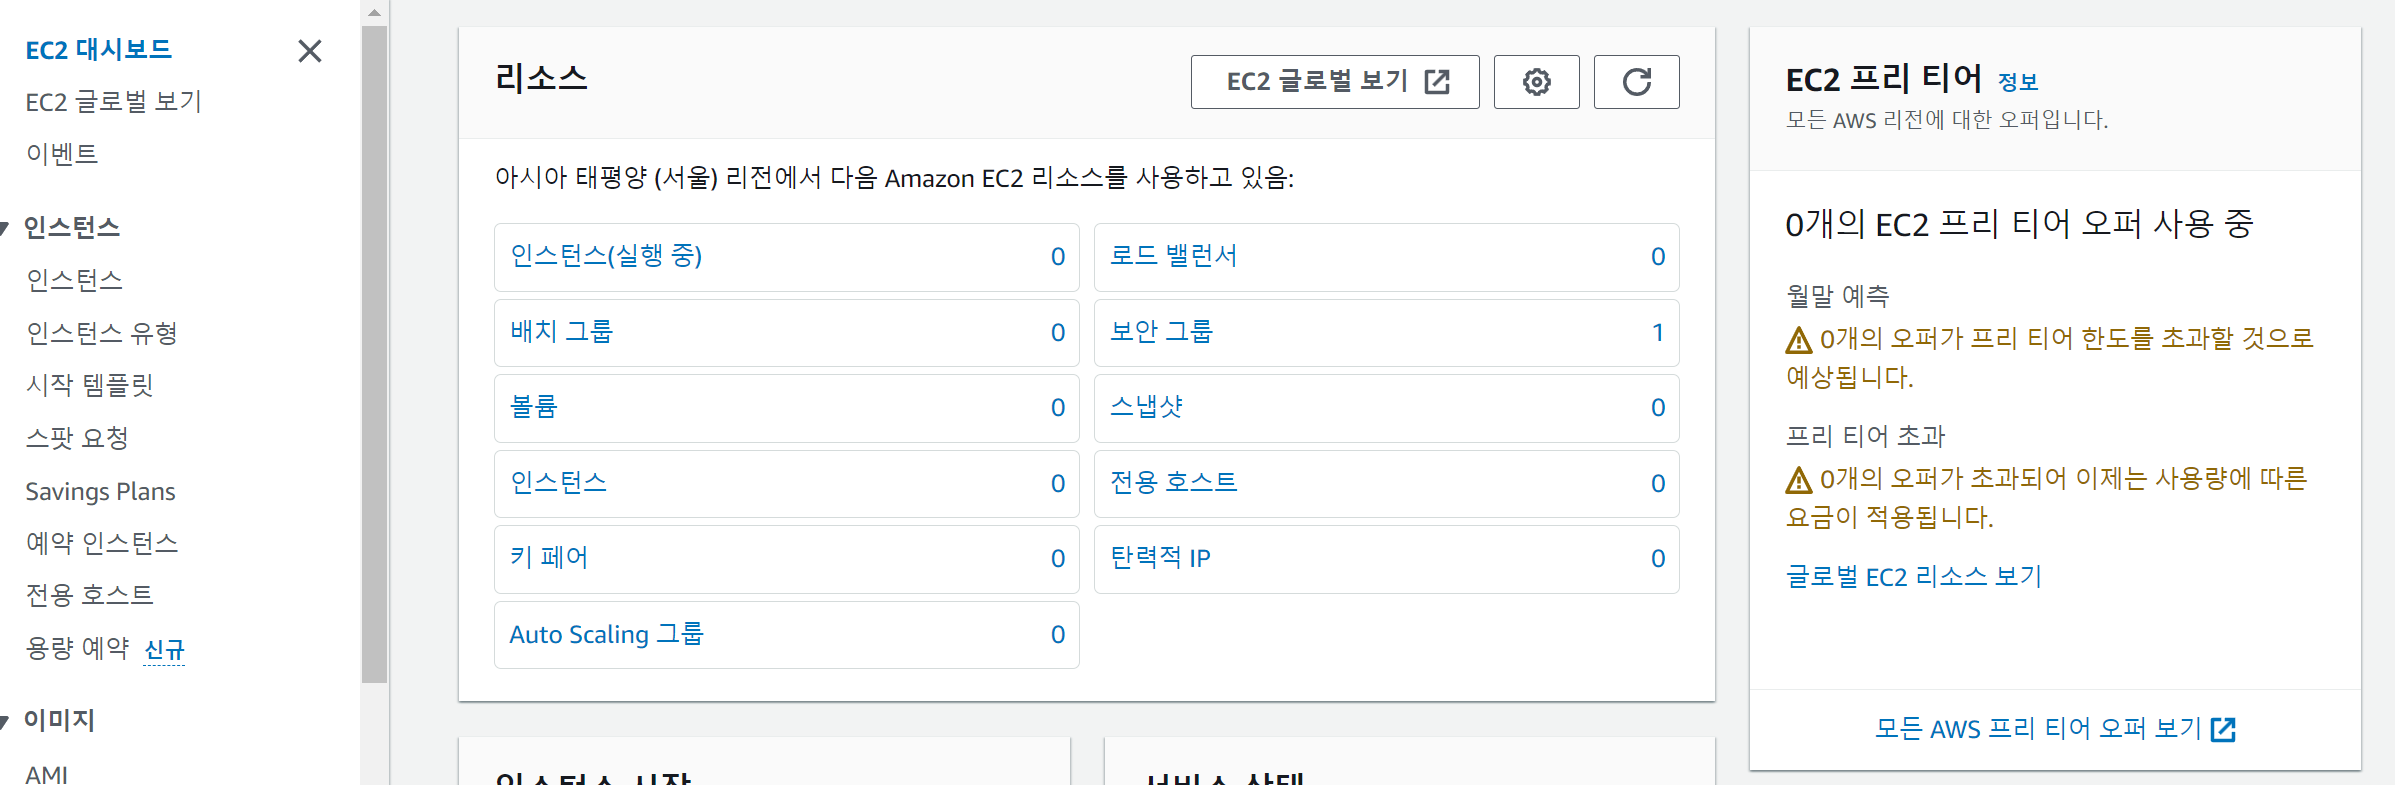Collapse the 이미지 sidebar section

(x=6, y=721)
